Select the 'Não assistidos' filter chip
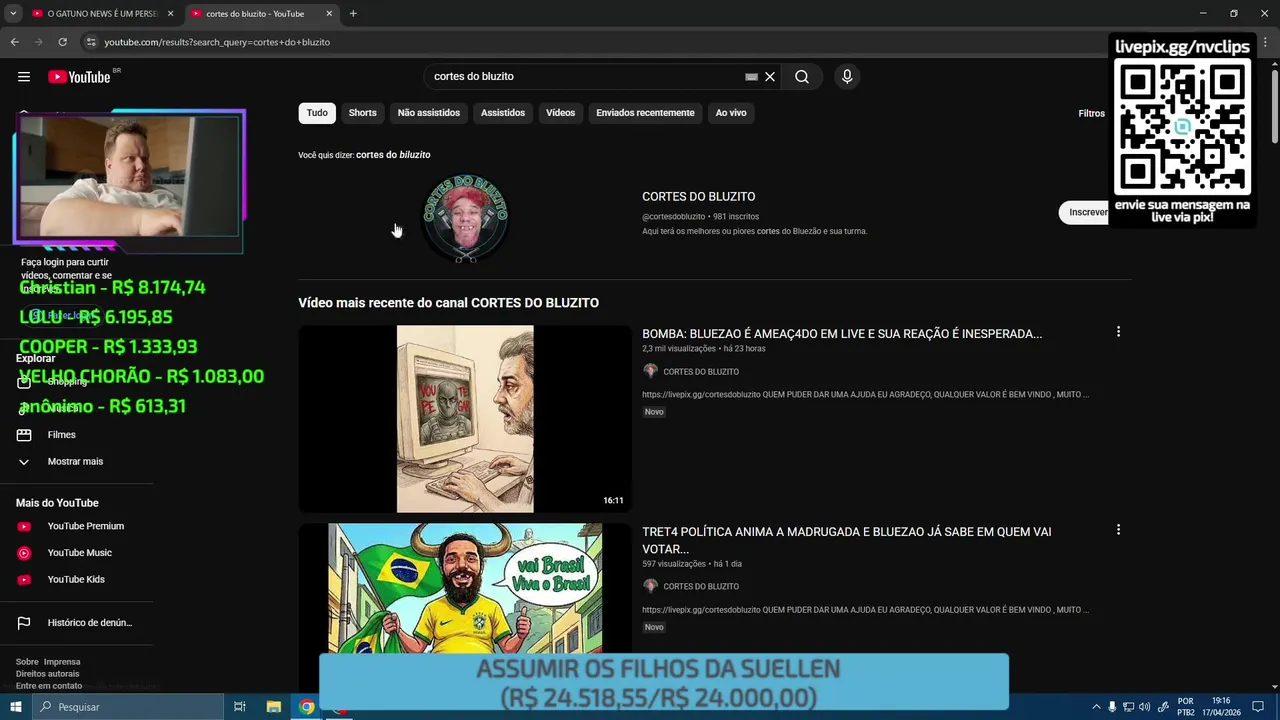The image size is (1280, 720). click(429, 113)
